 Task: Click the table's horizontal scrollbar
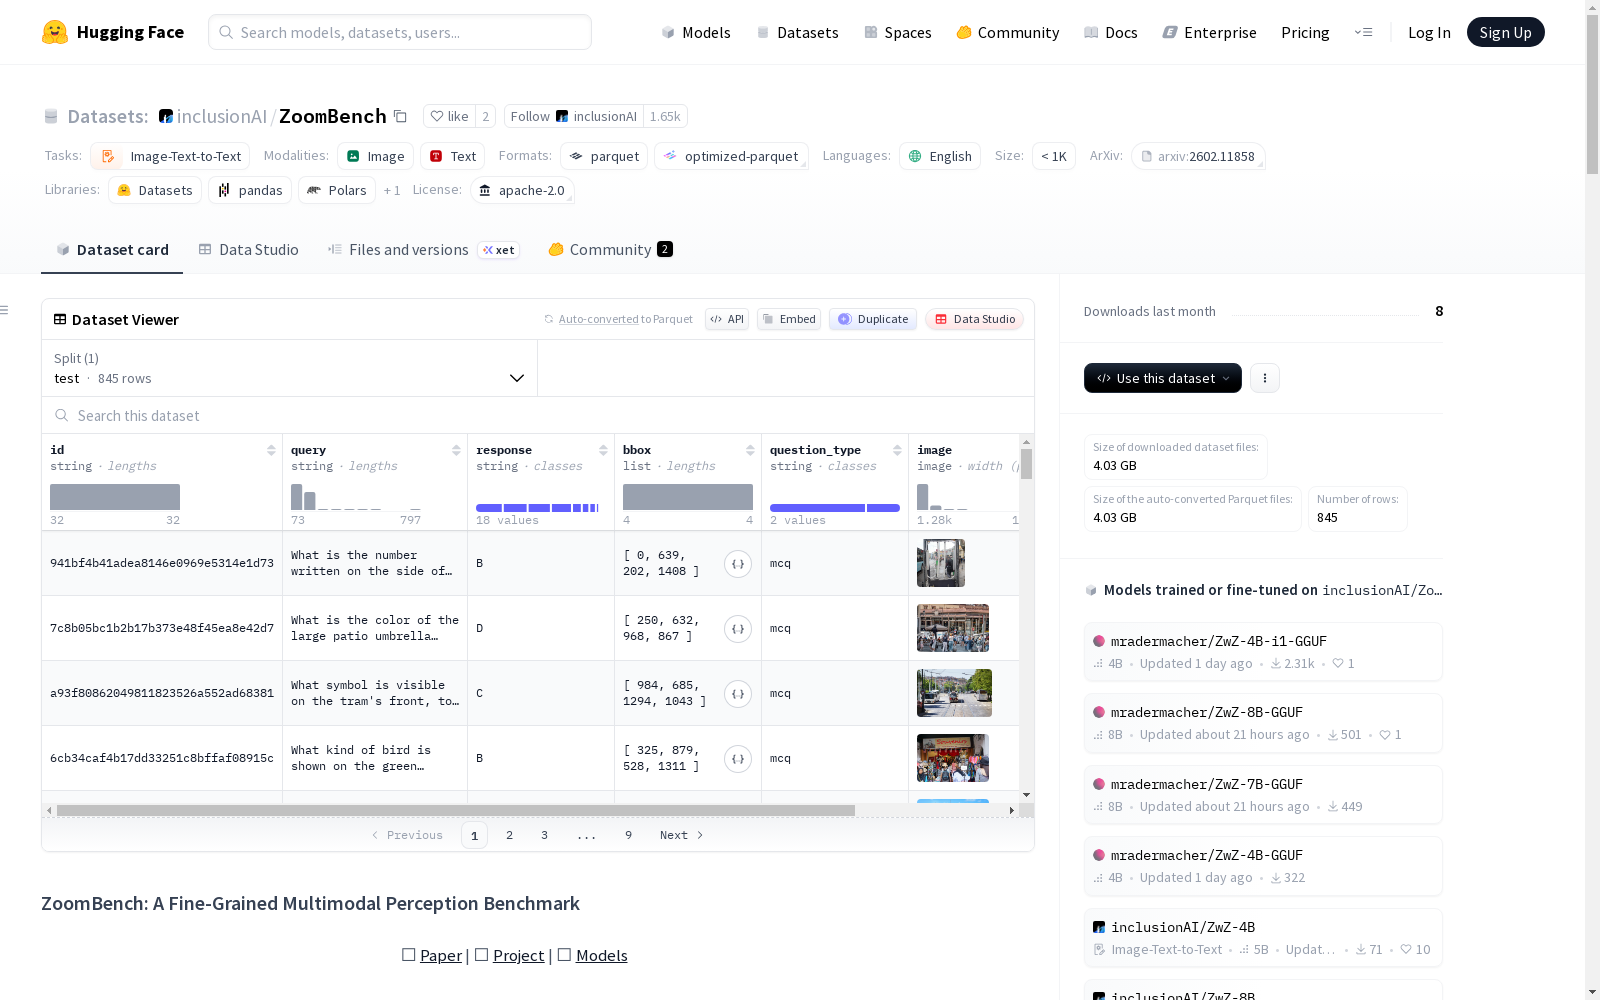coord(456,810)
